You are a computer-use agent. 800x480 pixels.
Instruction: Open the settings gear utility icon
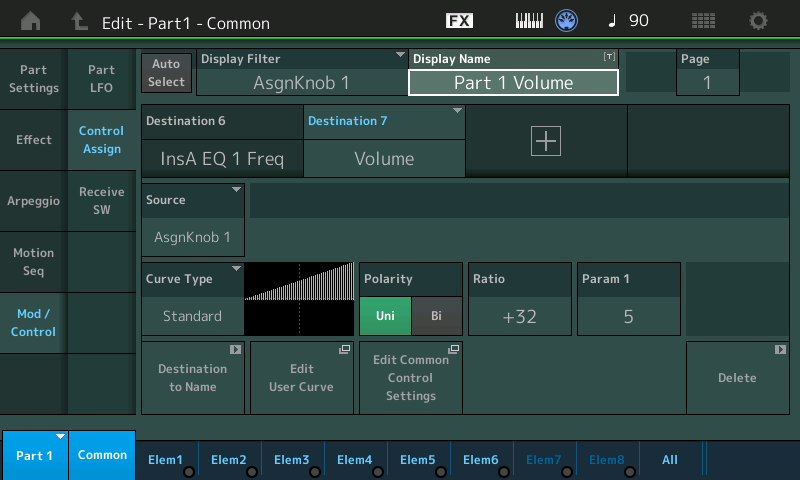point(759,21)
